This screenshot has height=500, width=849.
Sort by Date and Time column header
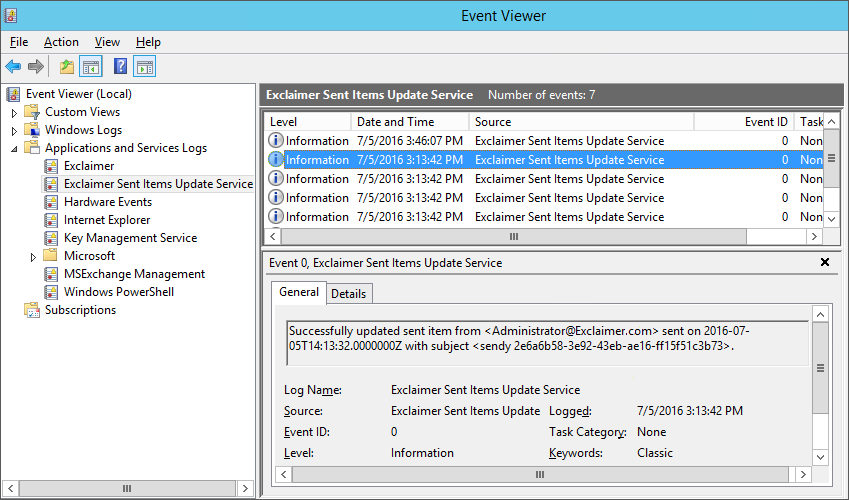(410, 122)
